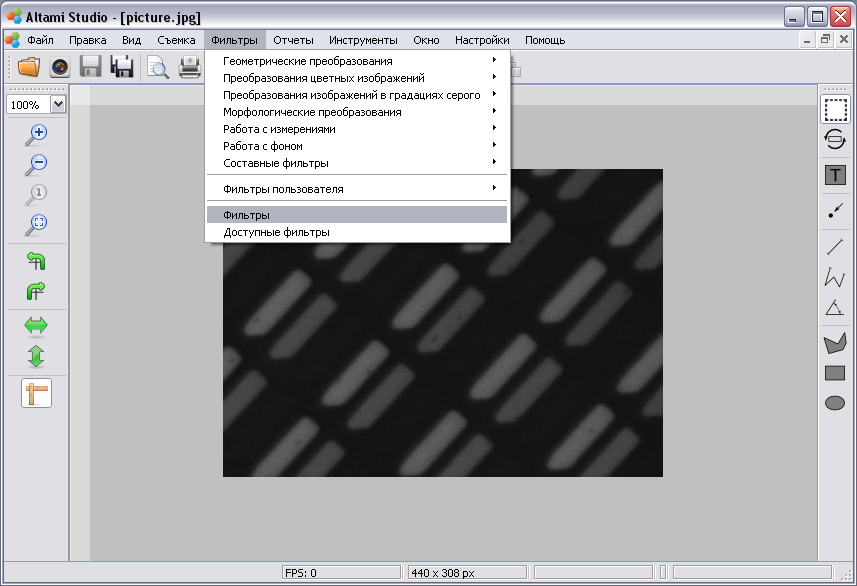Select the ellipse tool
This screenshot has height=586, width=857.
click(835, 403)
